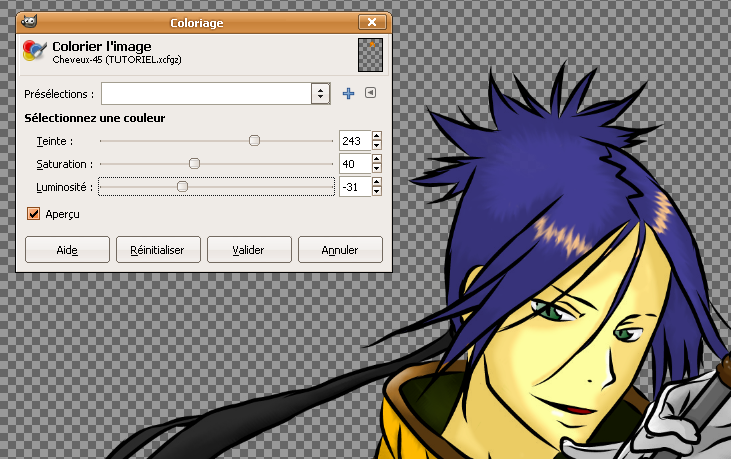Click the GIMP Wilber icon in title bar
The height and width of the screenshot is (459, 731).
pyautogui.click(x=30, y=21)
